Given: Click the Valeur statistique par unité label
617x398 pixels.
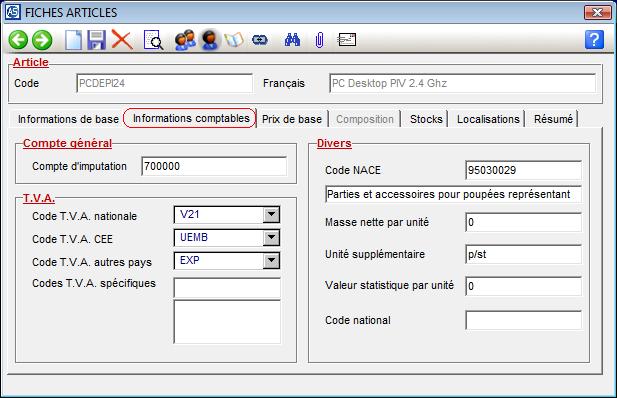Looking at the screenshot, I should point(390,285).
